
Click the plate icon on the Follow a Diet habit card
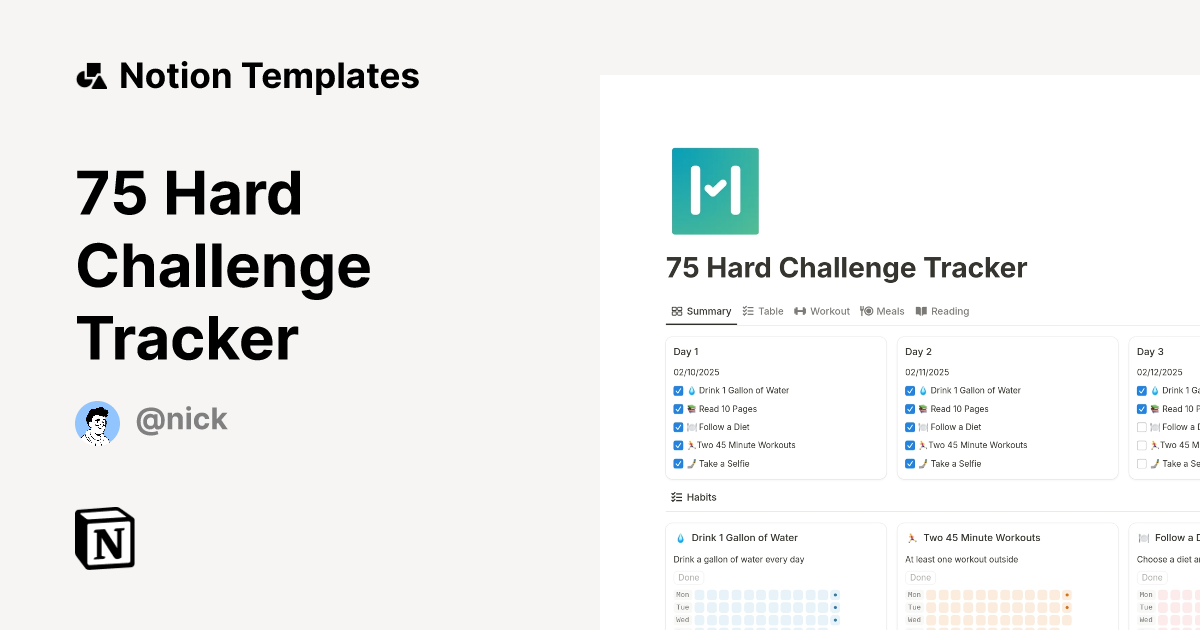1144,538
